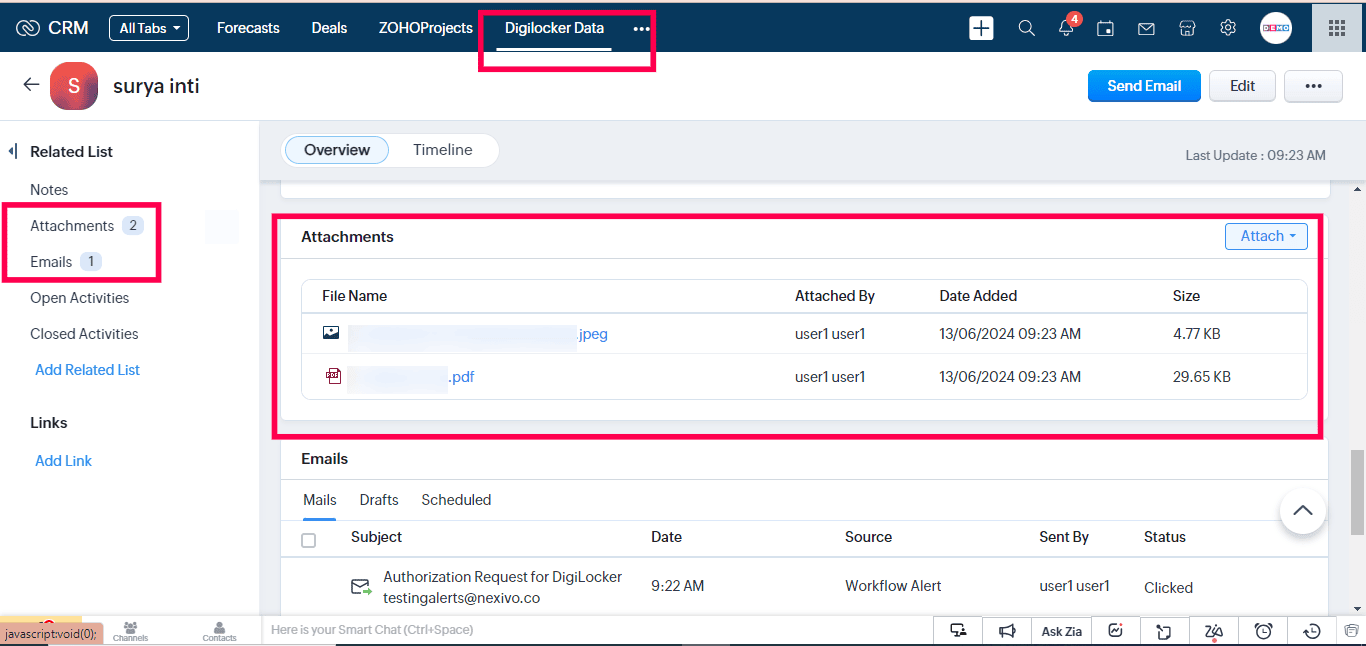Open the ZOHOProjects tab
This screenshot has width=1366, height=646.
click(426, 28)
